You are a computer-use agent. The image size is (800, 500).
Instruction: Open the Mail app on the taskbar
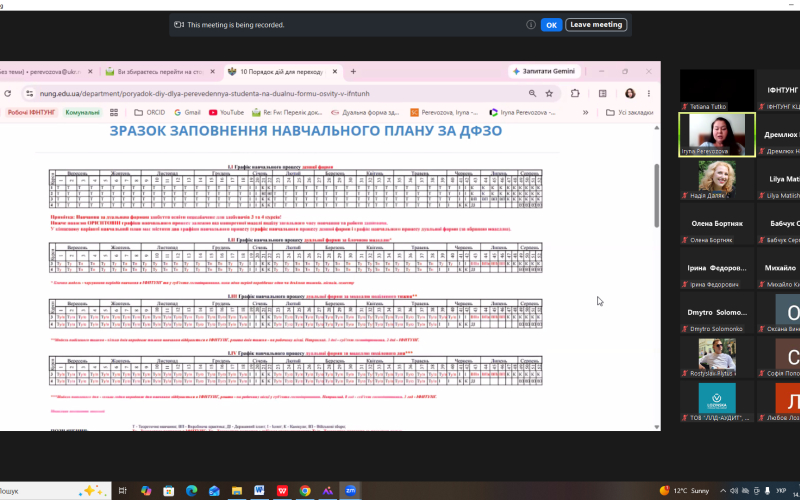pyautogui.click(x=214, y=491)
